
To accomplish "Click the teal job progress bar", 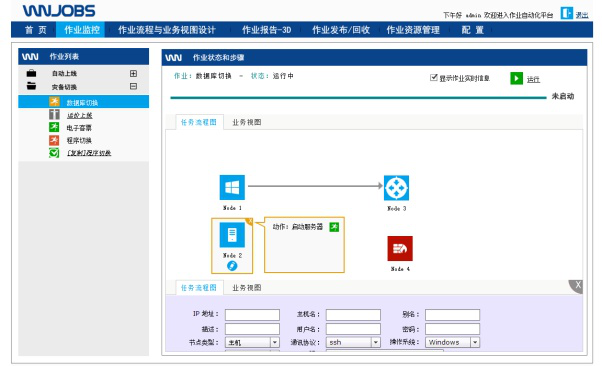I will coord(358,98).
